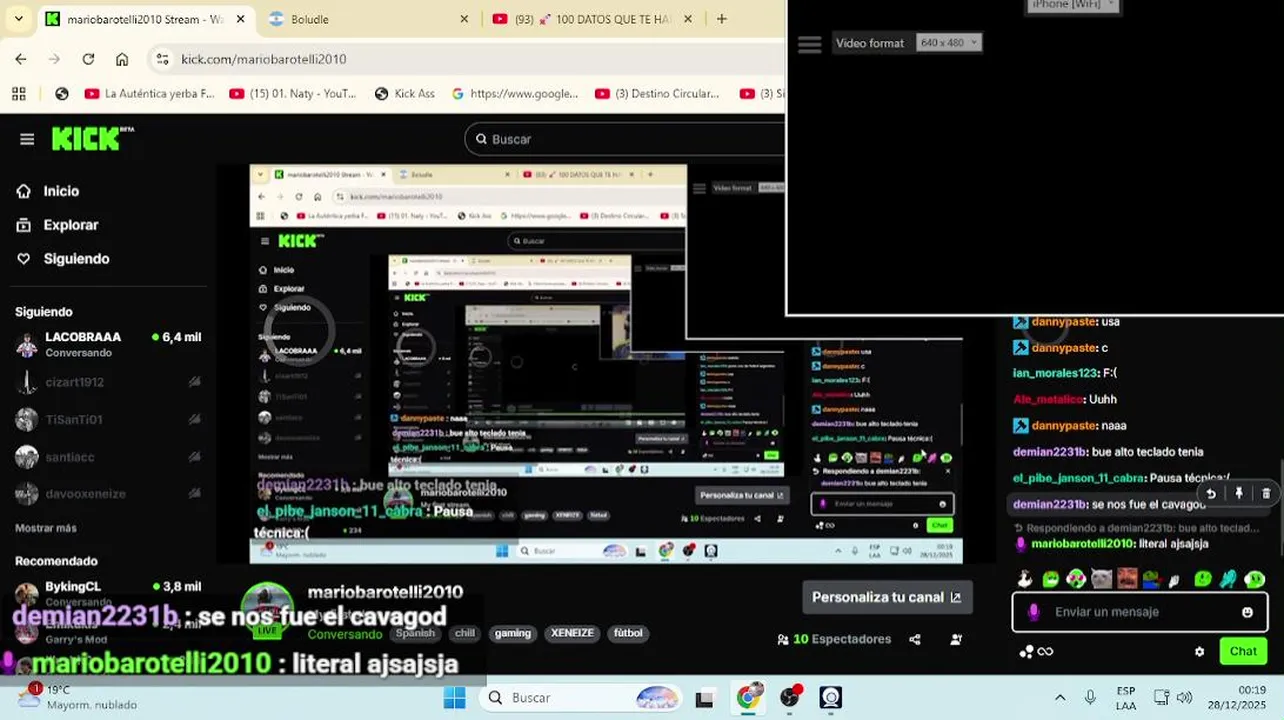Close the Boludle tab
The width and height of the screenshot is (1284, 720).
(x=464, y=19)
